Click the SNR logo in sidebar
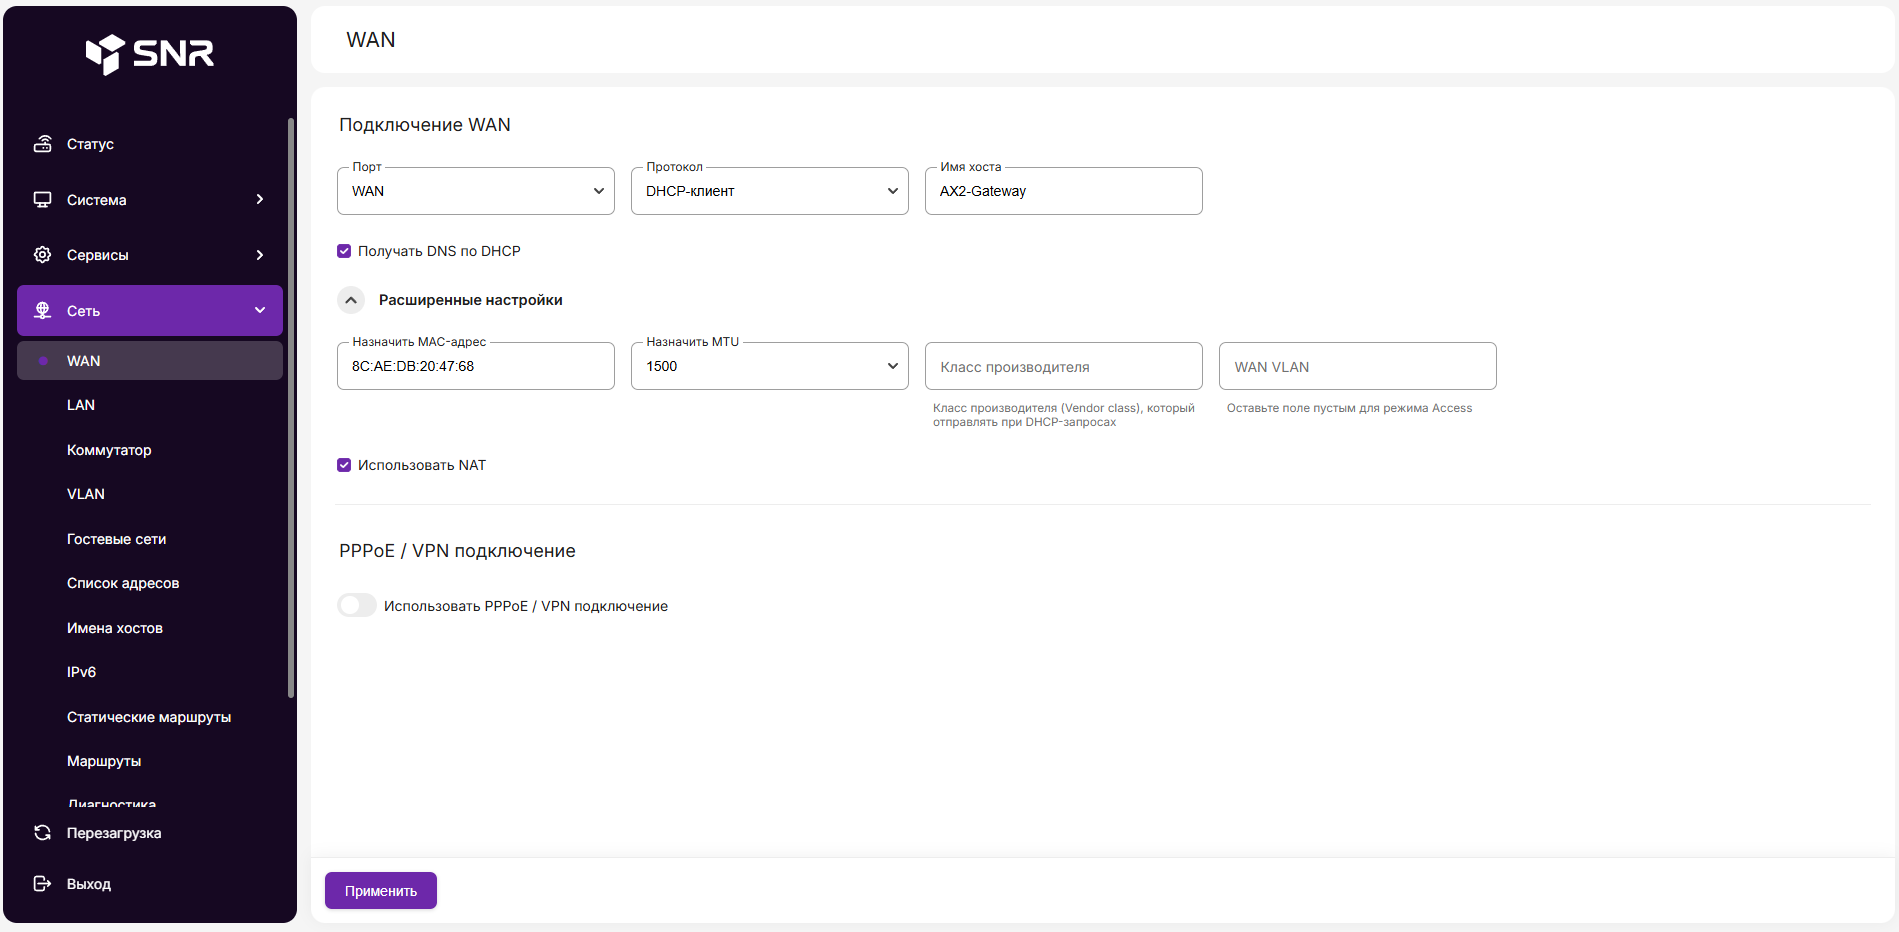The height and width of the screenshot is (932, 1899). click(150, 54)
